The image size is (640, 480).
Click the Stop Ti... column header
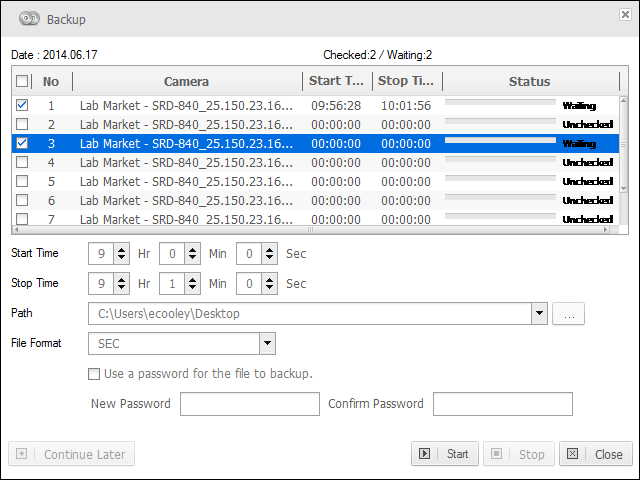pyautogui.click(x=407, y=81)
